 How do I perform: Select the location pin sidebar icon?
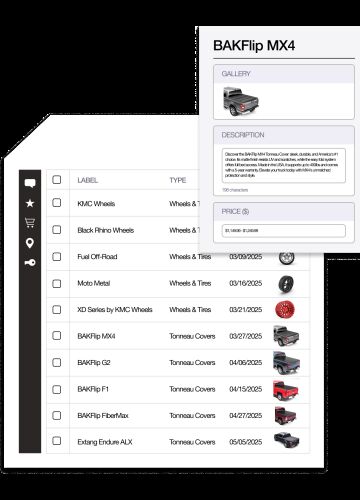30,243
